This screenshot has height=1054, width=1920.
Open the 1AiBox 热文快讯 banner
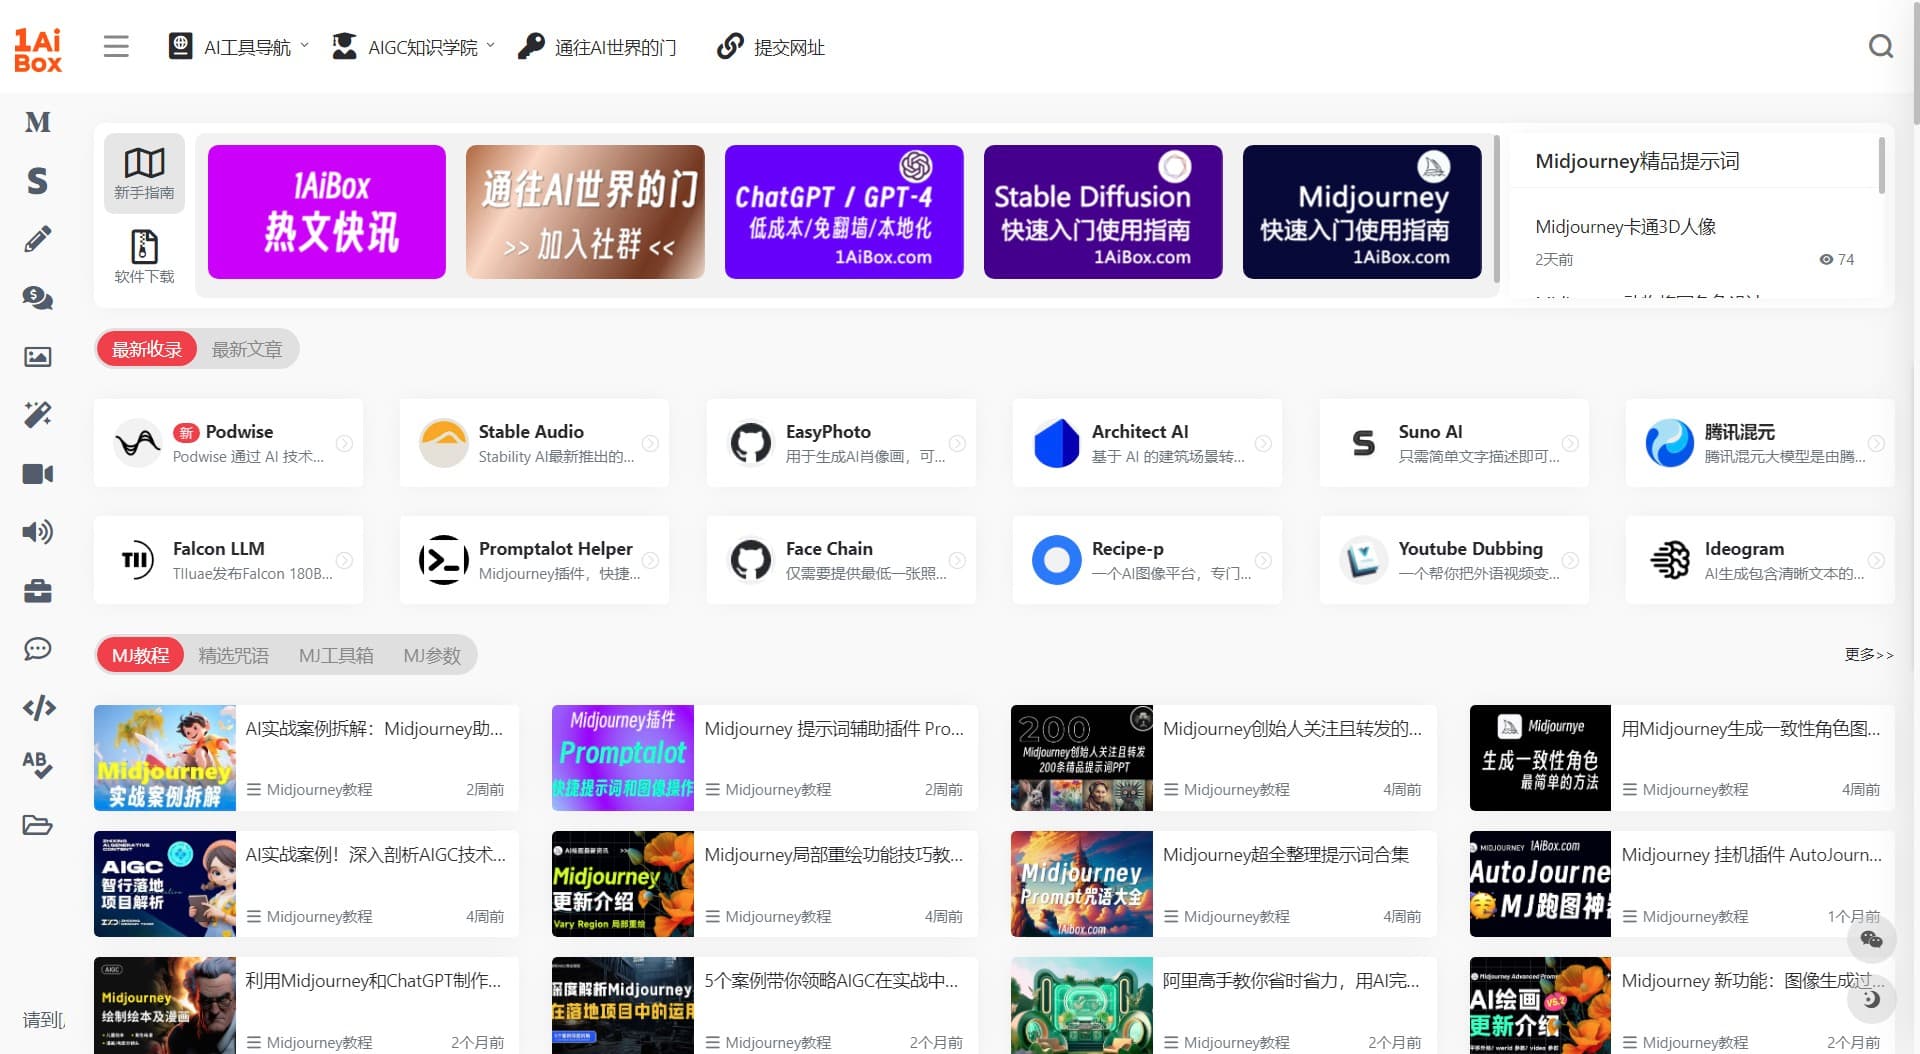coord(327,212)
